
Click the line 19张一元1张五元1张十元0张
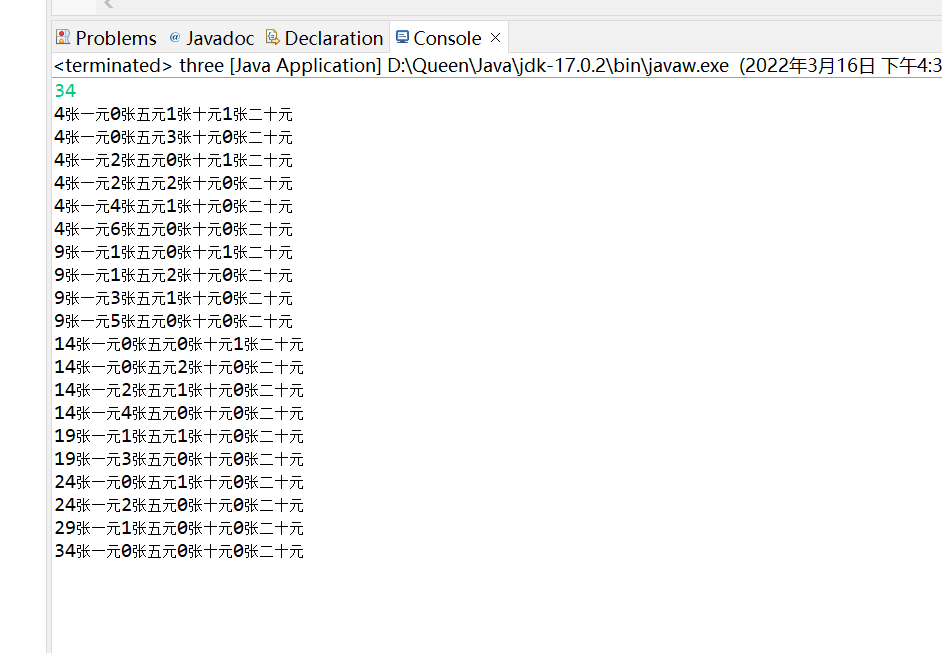coord(179,436)
